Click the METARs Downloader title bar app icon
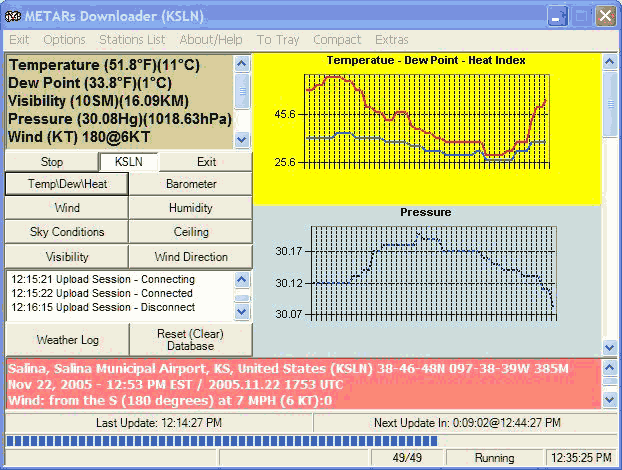The height and width of the screenshot is (470, 622). click(13, 16)
